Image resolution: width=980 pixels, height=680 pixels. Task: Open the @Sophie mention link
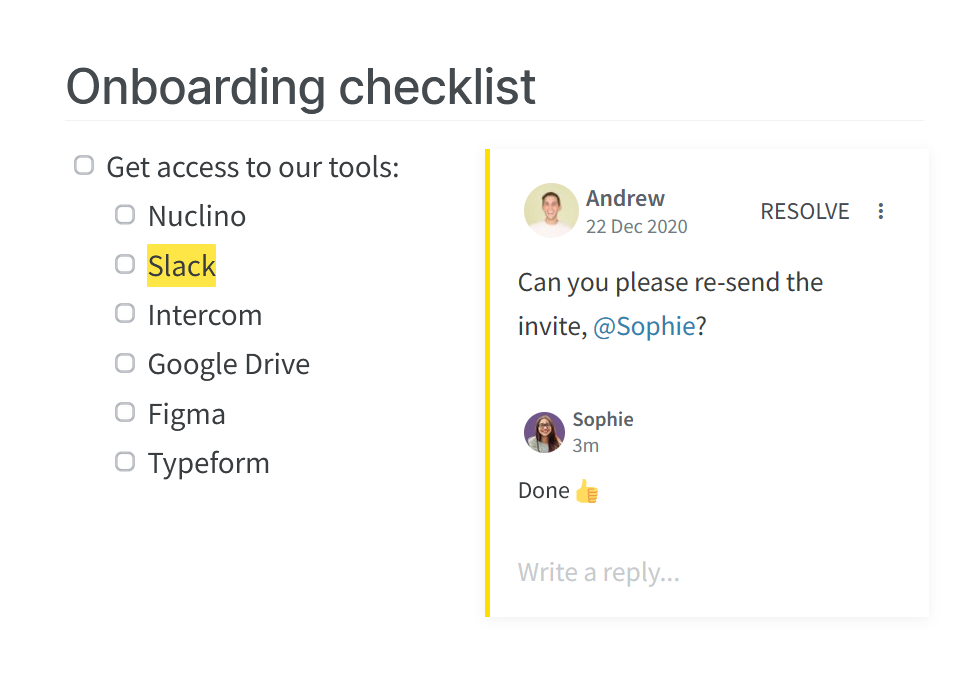644,326
